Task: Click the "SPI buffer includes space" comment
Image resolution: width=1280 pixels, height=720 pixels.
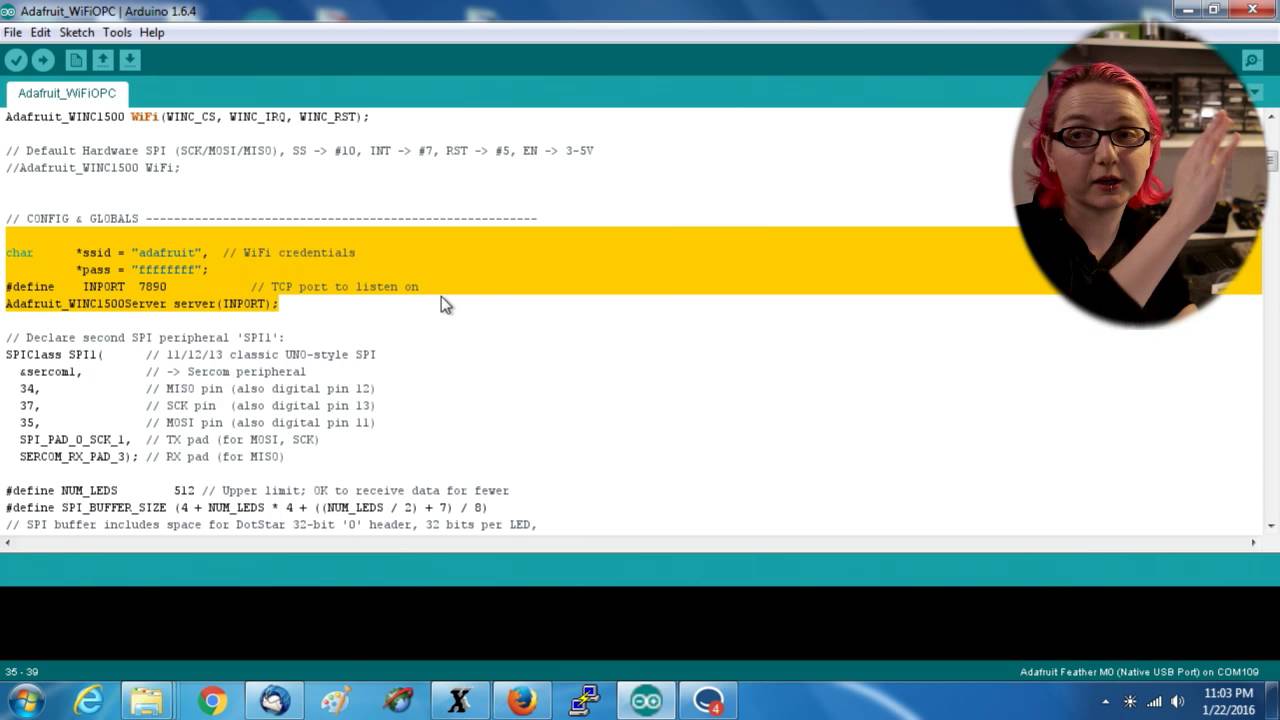Action: click(271, 525)
